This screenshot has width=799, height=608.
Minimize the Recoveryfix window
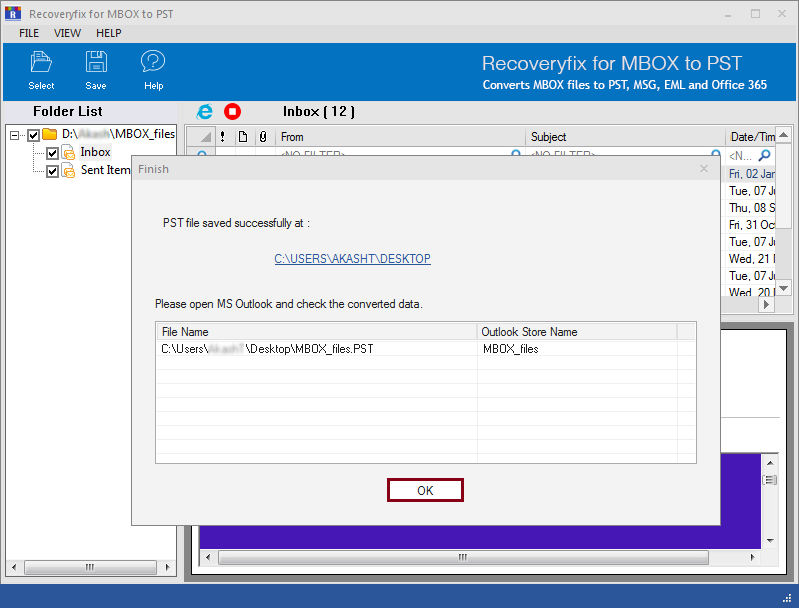728,14
